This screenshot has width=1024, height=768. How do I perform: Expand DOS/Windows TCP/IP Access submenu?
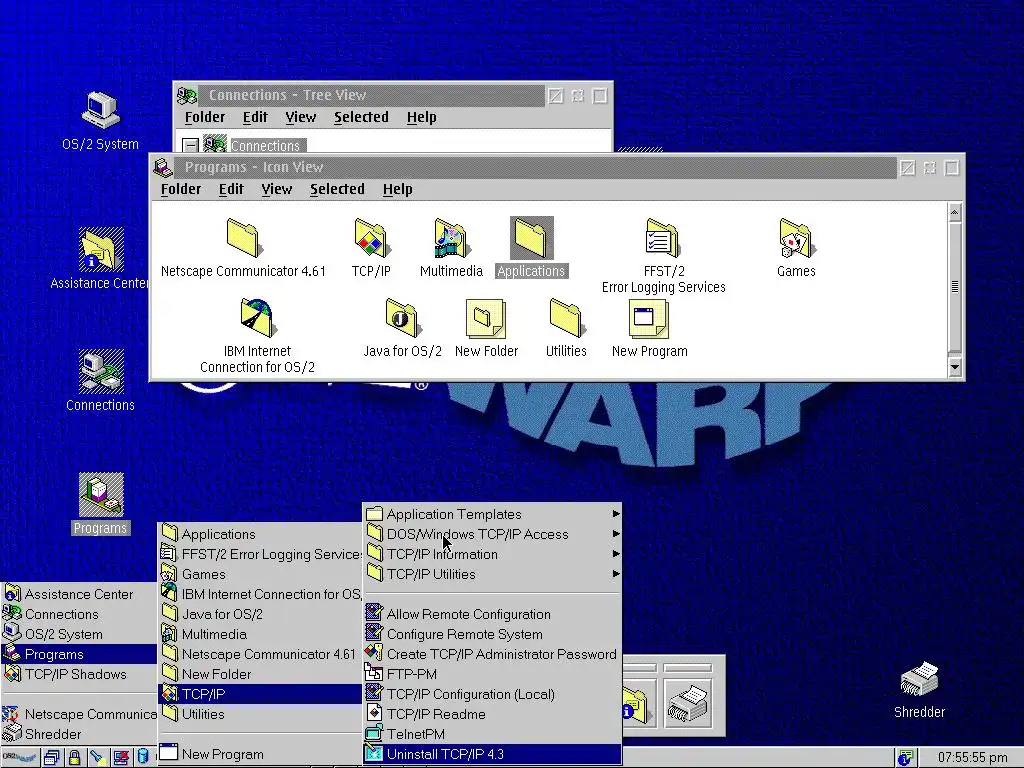click(x=492, y=534)
